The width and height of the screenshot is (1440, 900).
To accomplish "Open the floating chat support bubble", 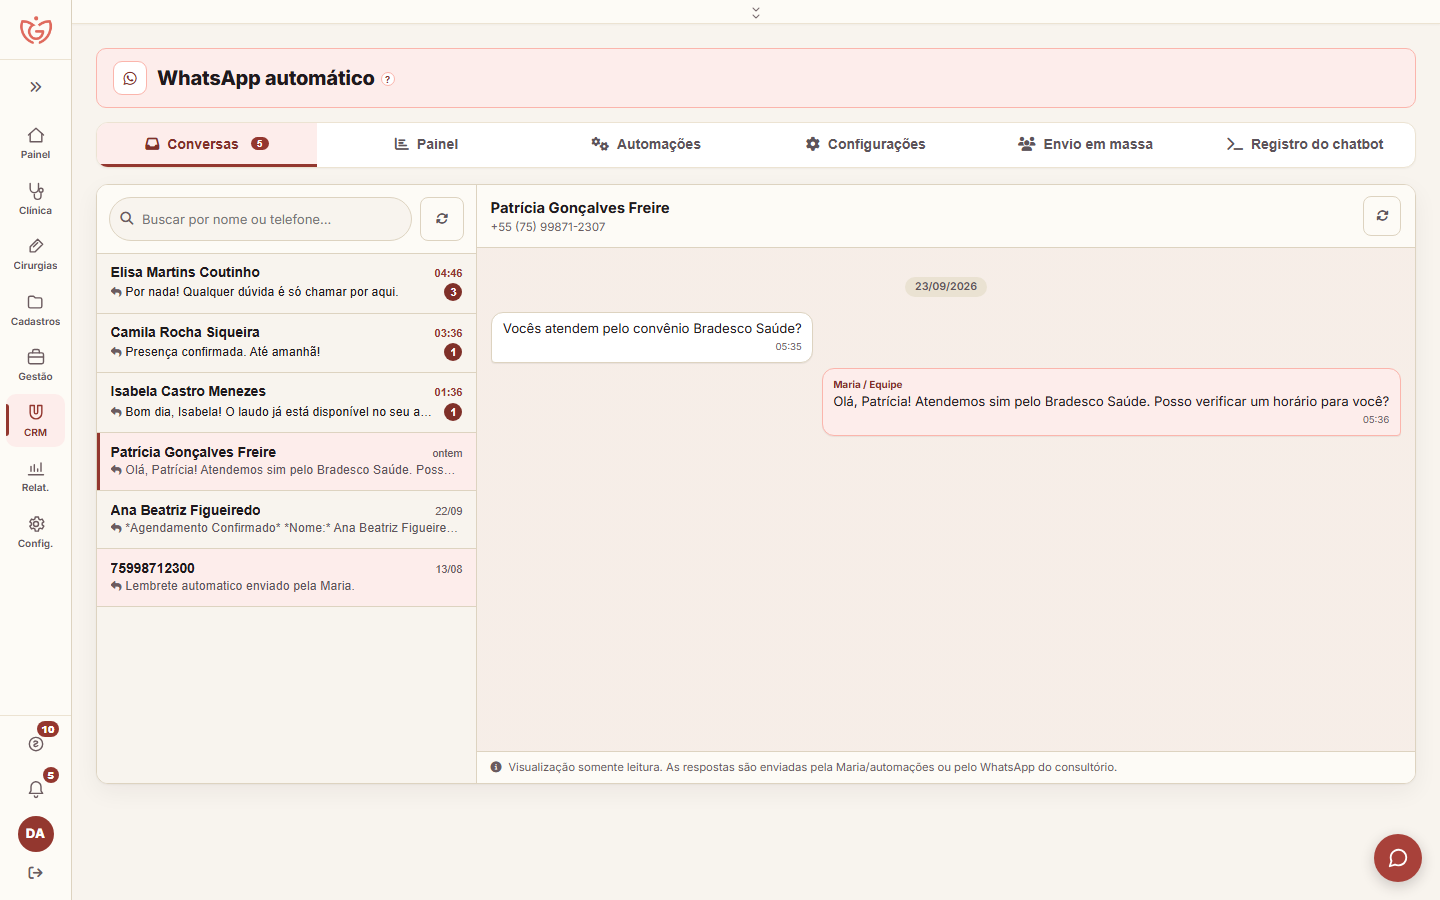I will (x=1398, y=858).
